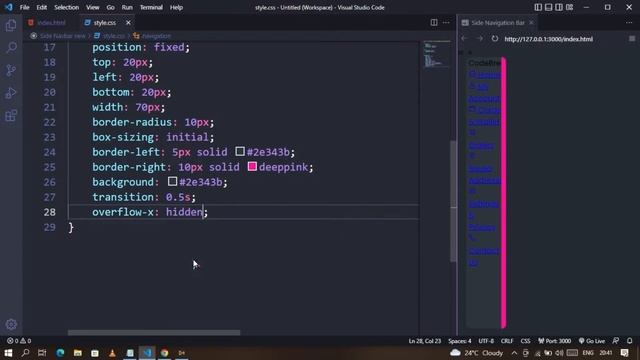Open the Run and Debug view
Viewport: 640px width, 360px height.
click(11, 93)
